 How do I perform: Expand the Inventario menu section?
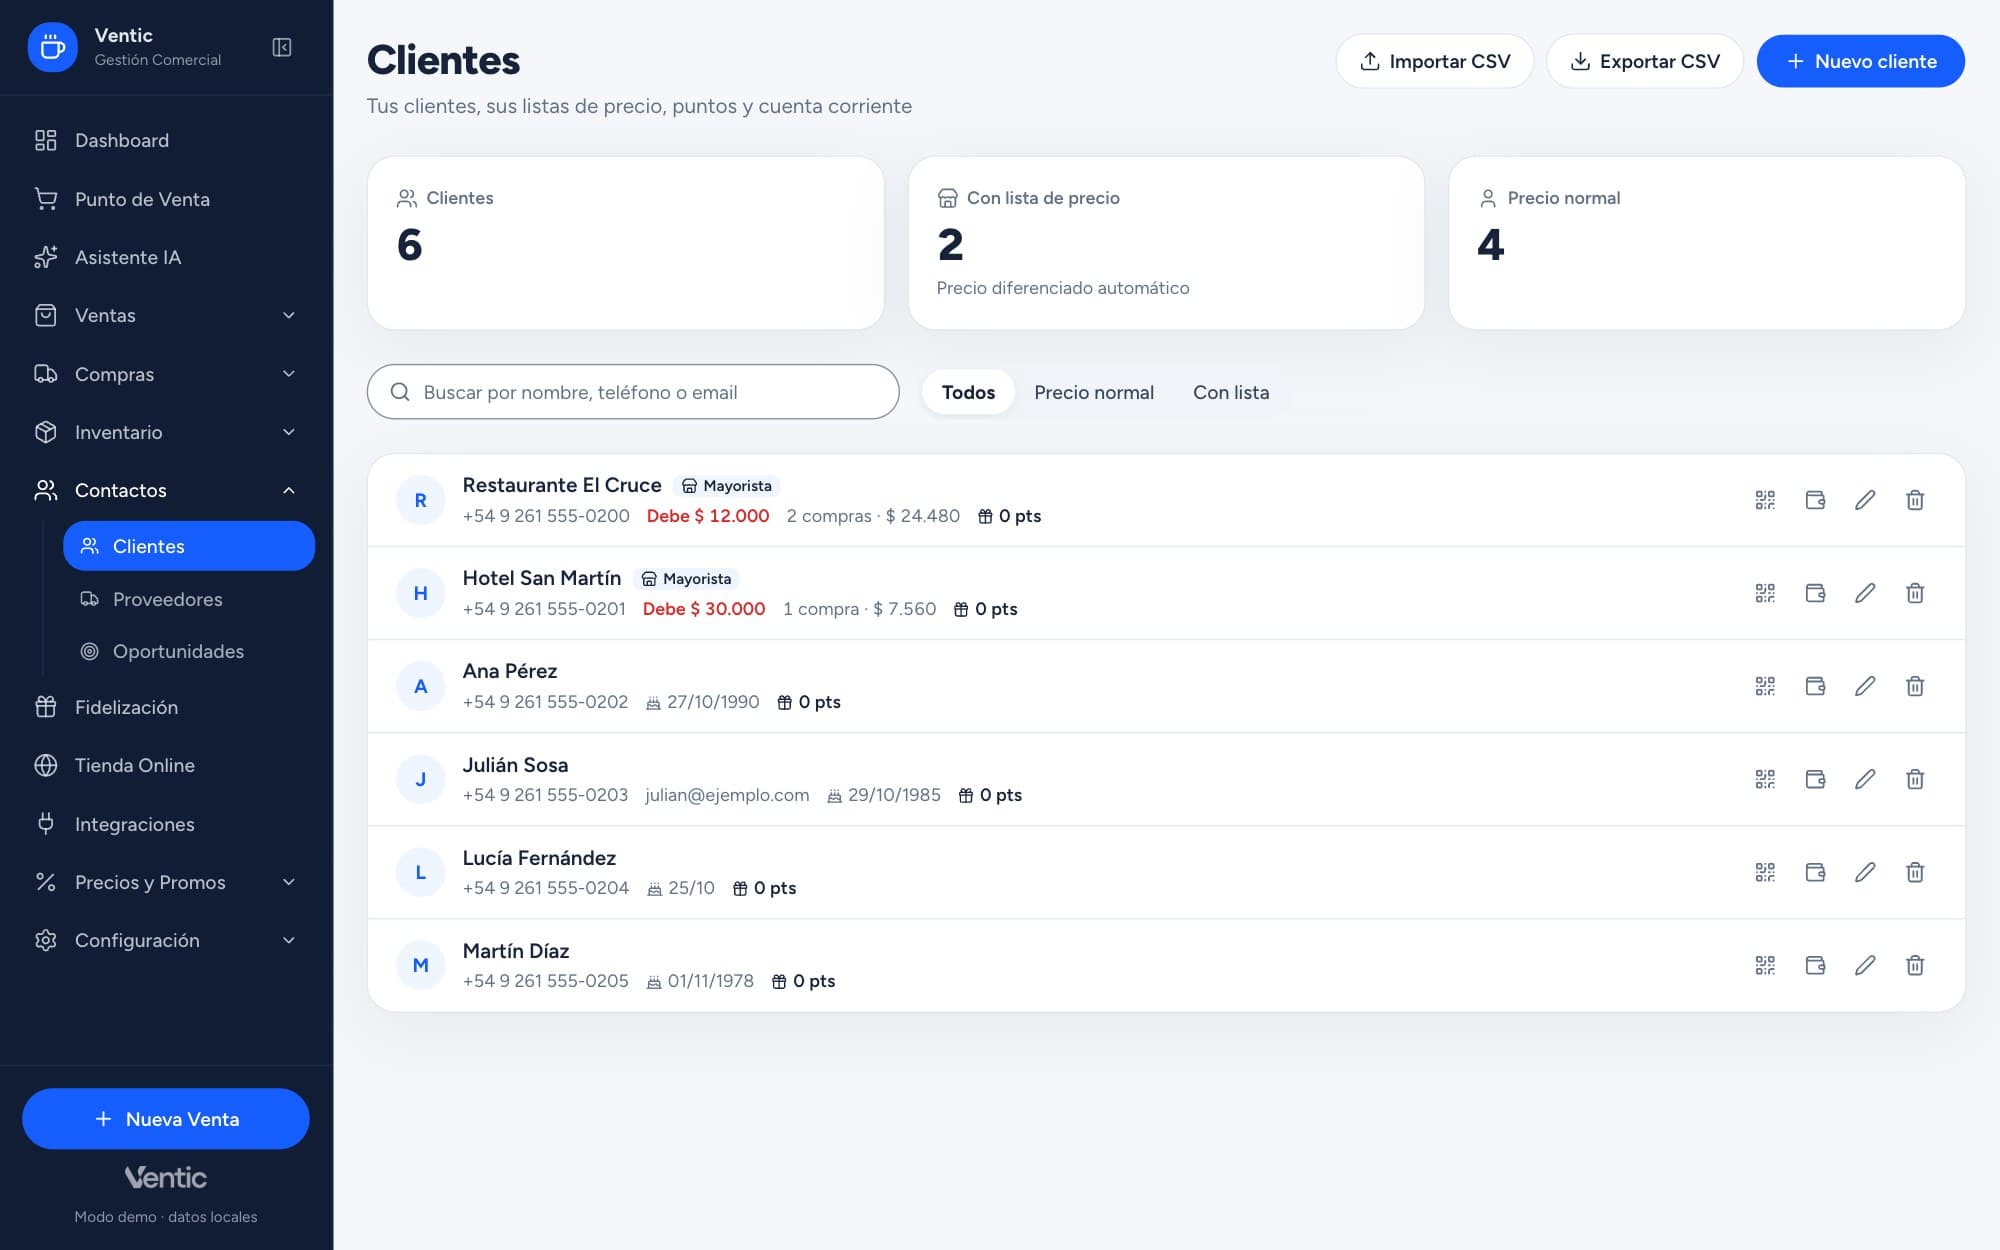point(166,432)
